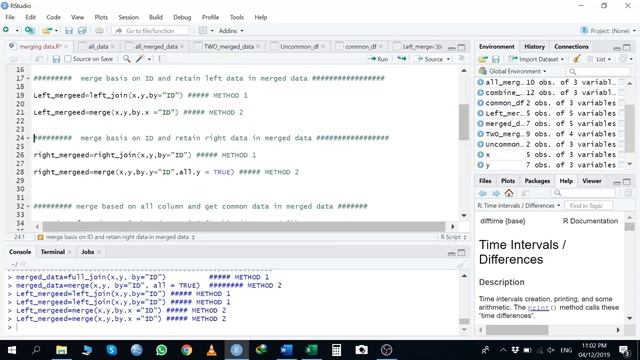This screenshot has height=360, width=640.
Task: Click the Go to file/function field
Action: coord(150,31)
